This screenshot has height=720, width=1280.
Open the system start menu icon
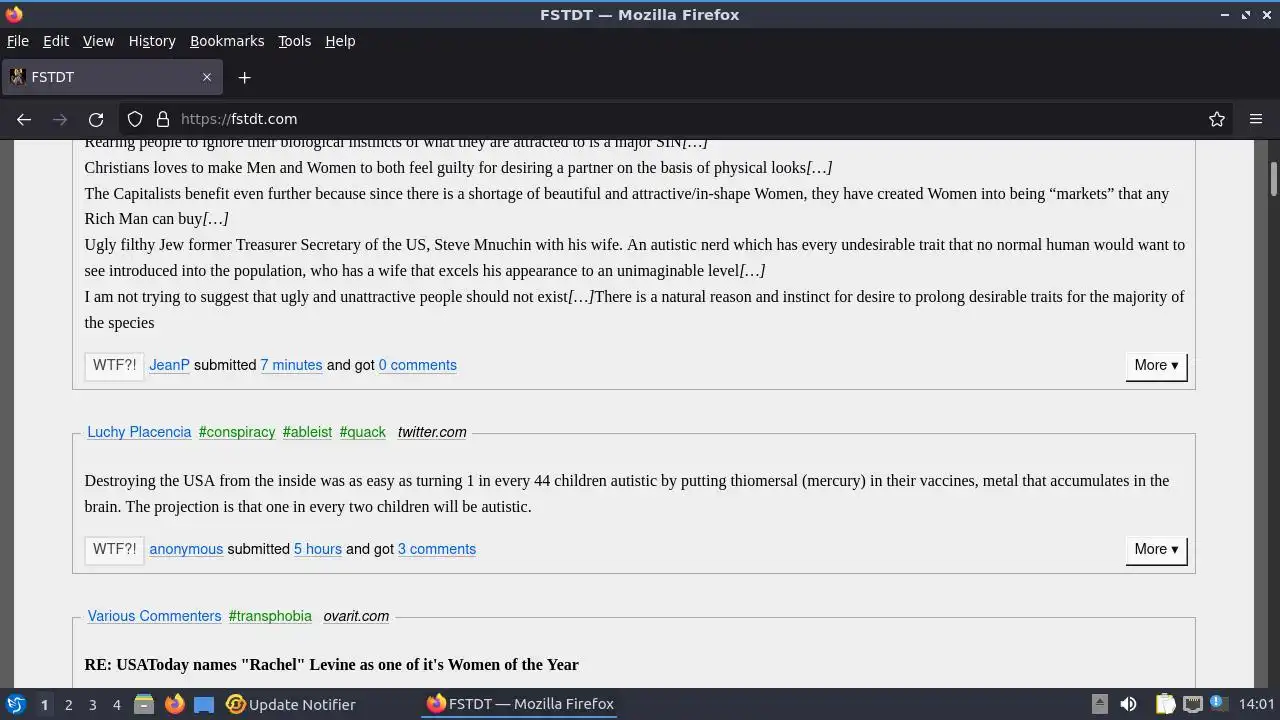(x=15, y=704)
